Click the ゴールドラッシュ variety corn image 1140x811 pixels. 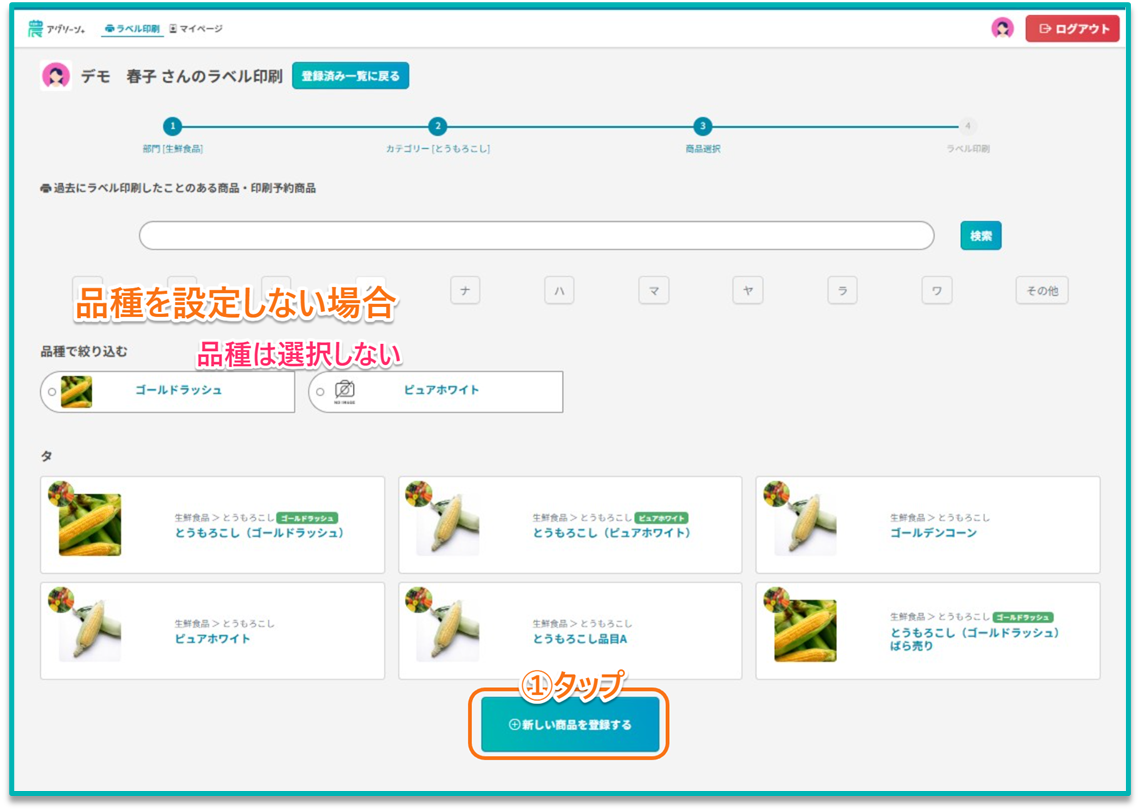click(76, 391)
